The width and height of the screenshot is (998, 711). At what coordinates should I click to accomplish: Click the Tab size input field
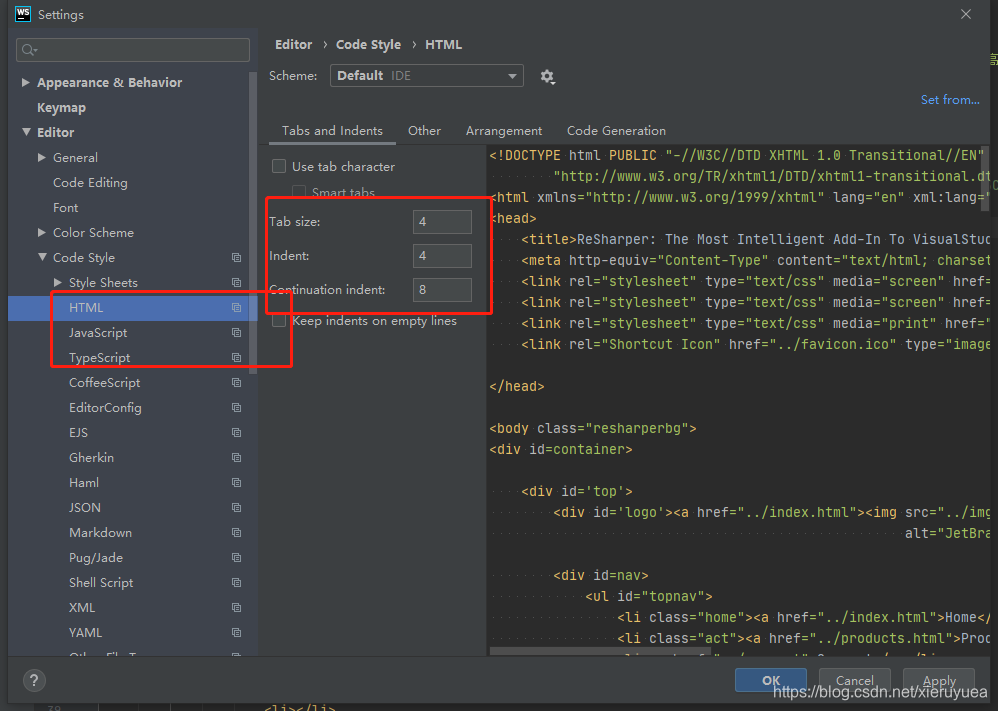click(x=442, y=222)
